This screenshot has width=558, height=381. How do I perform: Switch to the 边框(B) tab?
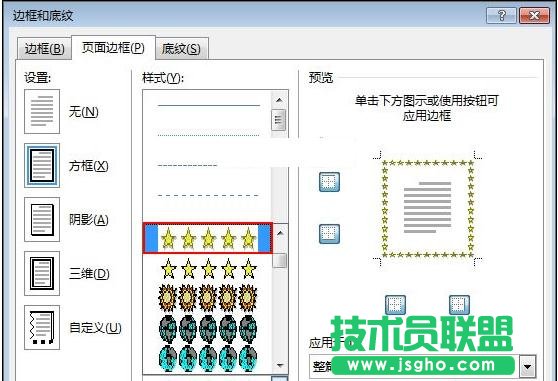[x=44, y=49]
